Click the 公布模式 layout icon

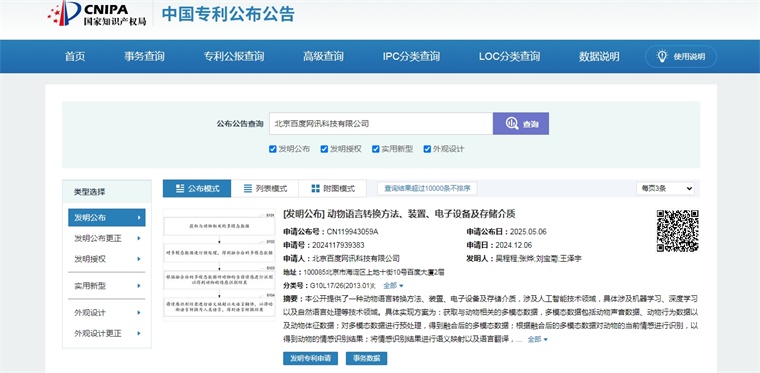180,188
